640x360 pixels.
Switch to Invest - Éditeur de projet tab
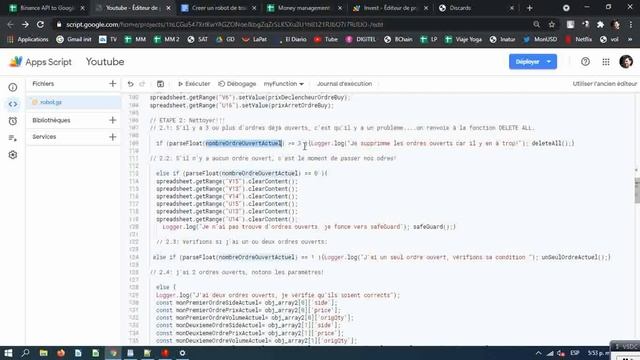click(390, 8)
